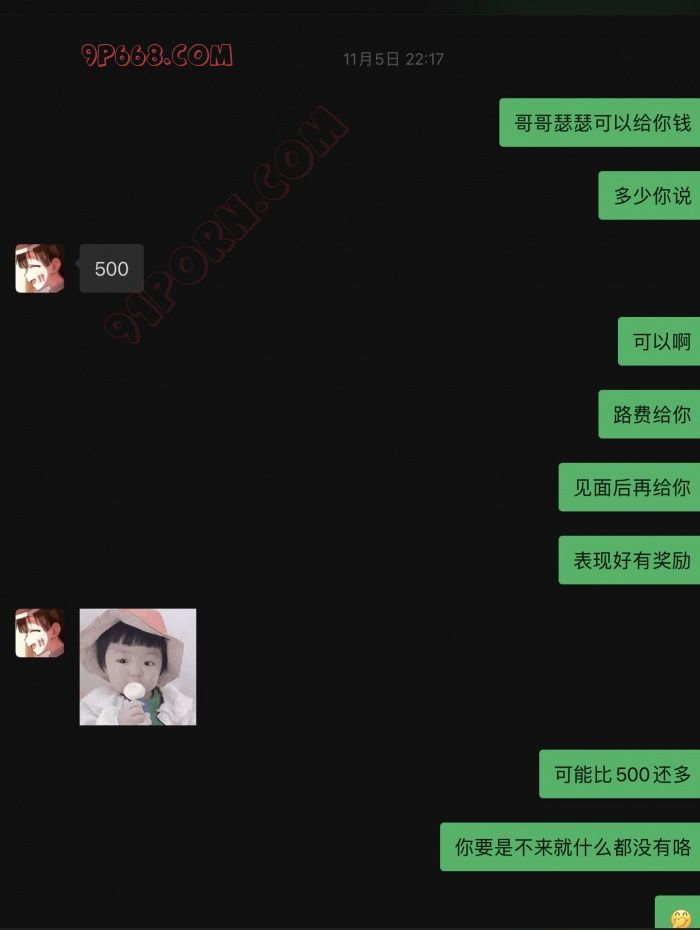
Task: Click the digits 500 inside the 可能比 bubble
Action: (x=632, y=775)
